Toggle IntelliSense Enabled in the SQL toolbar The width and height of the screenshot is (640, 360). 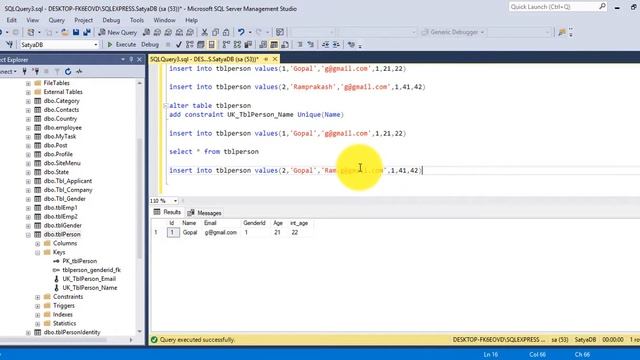[211, 44]
